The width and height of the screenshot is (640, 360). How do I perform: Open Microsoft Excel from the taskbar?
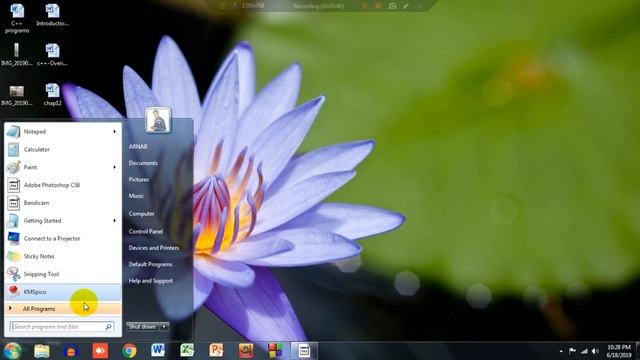click(187, 350)
